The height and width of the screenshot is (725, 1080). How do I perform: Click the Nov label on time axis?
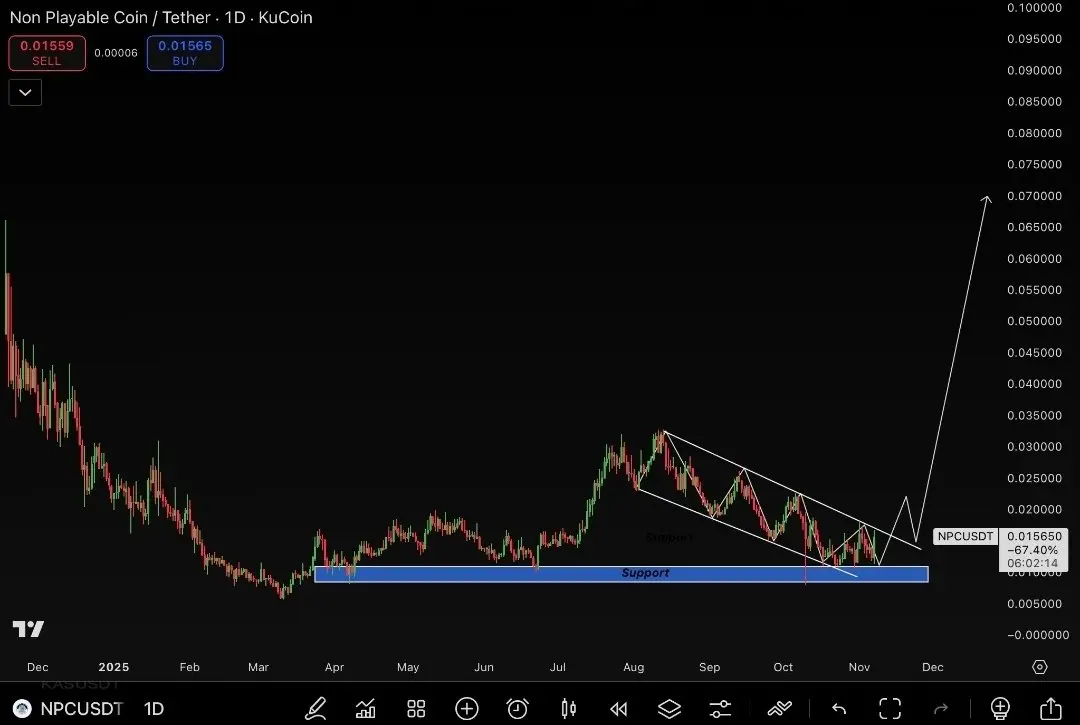[859, 666]
